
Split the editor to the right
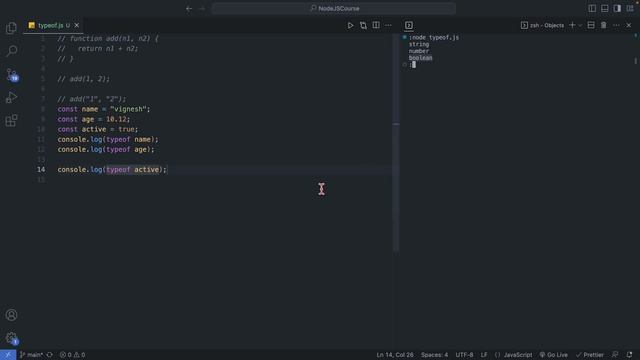pyautogui.click(x=376, y=25)
